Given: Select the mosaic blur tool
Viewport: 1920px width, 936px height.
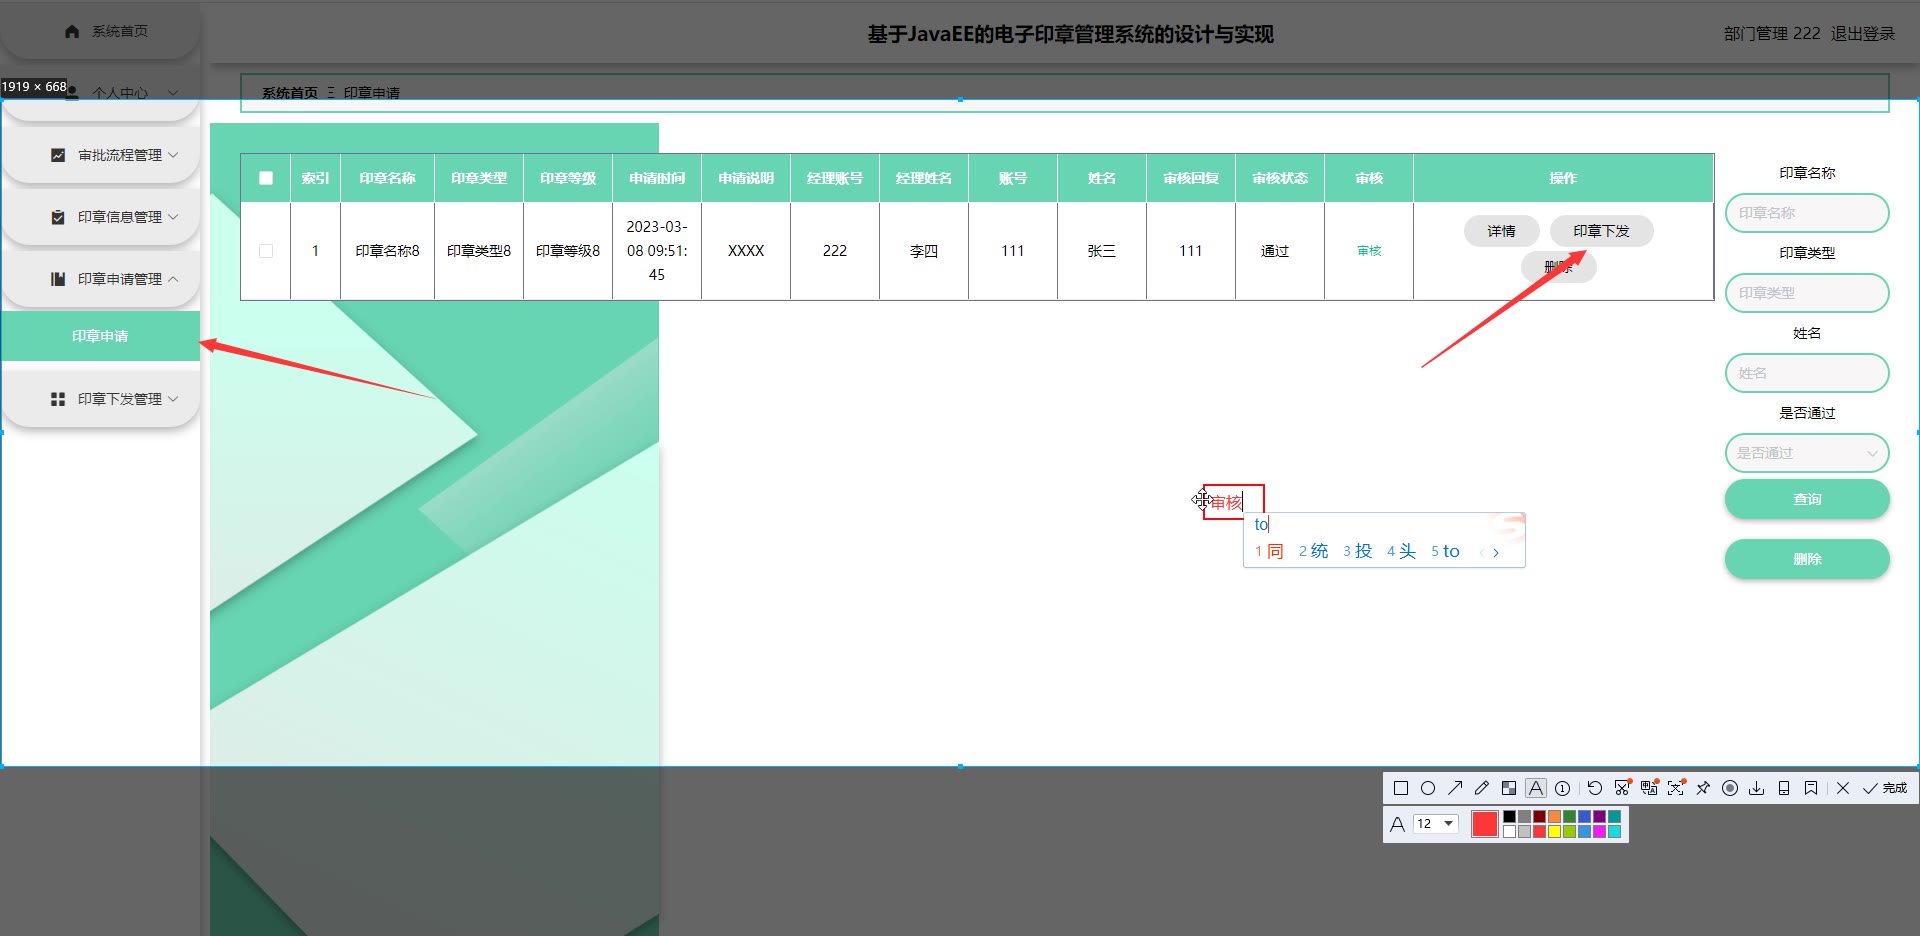Looking at the screenshot, I should coord(1509,788).
